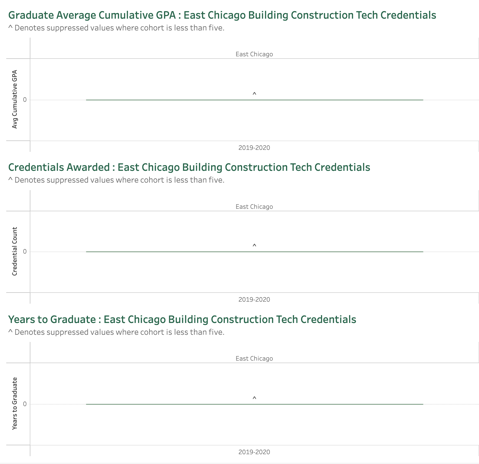Click the suppressed values note under GPA title

[x=116, y=28]
